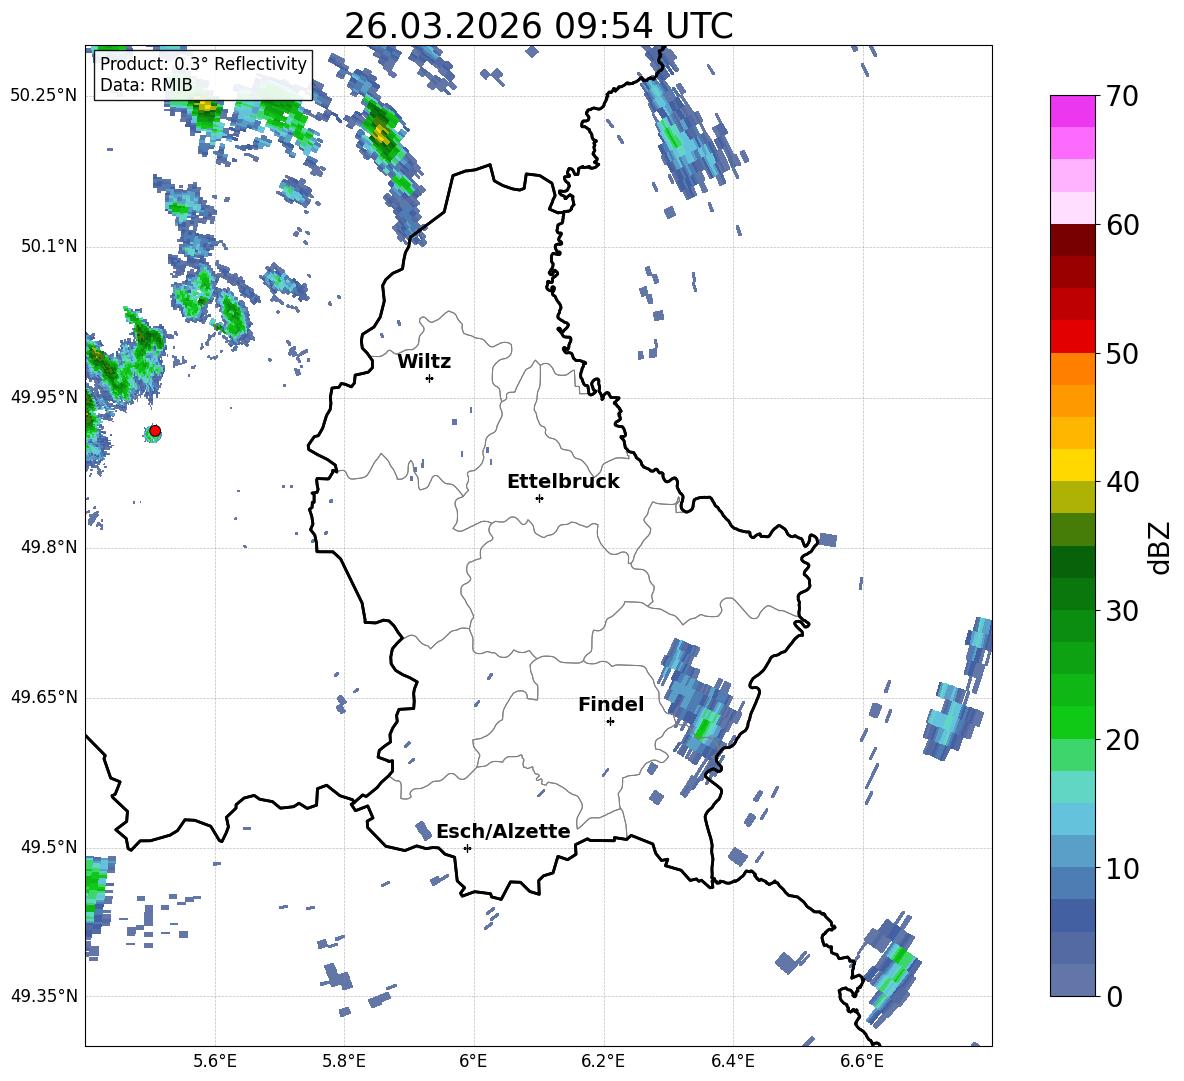Click the '5.8°E' longitude label

[344, 1061]
